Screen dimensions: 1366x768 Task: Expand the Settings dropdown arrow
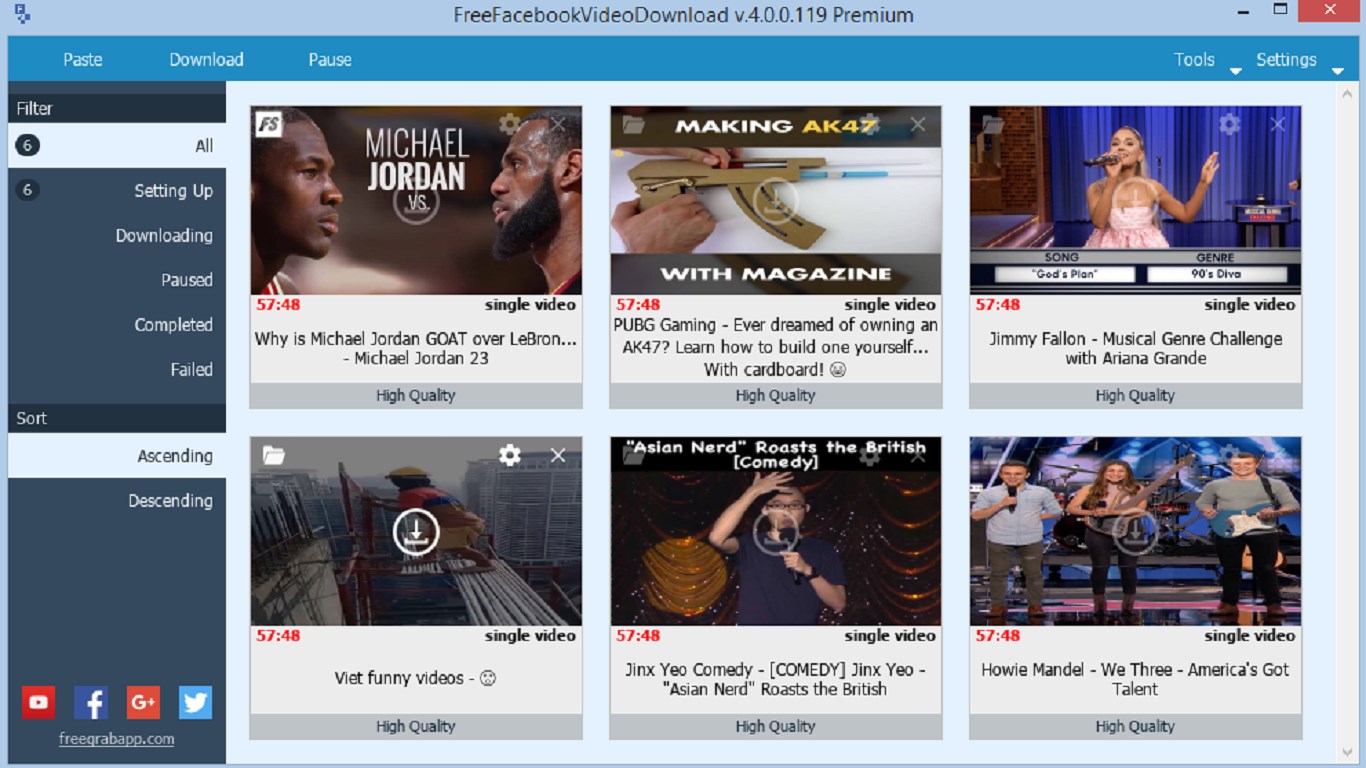click(x=1337, y=71)
